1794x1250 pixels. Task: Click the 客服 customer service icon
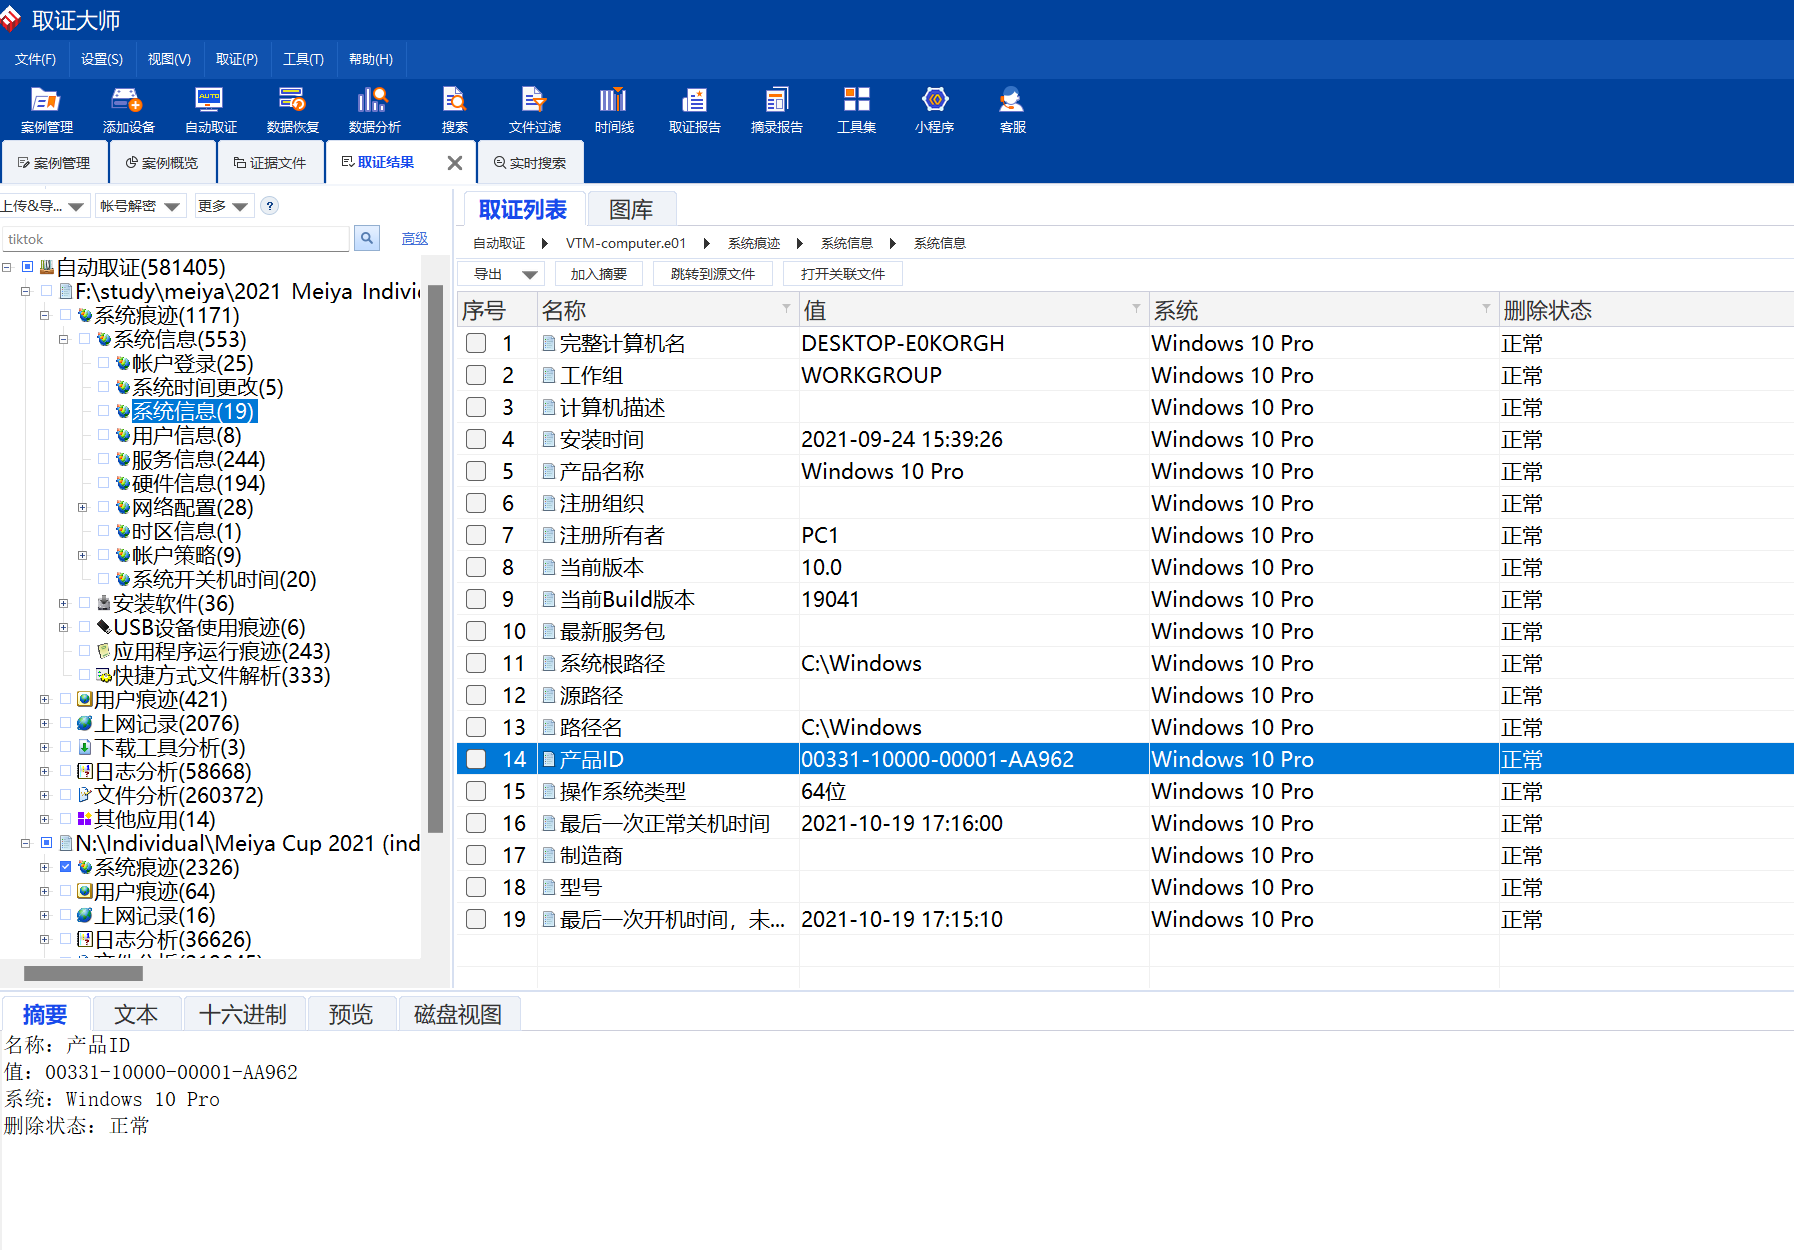click(x=1012, y=110)
